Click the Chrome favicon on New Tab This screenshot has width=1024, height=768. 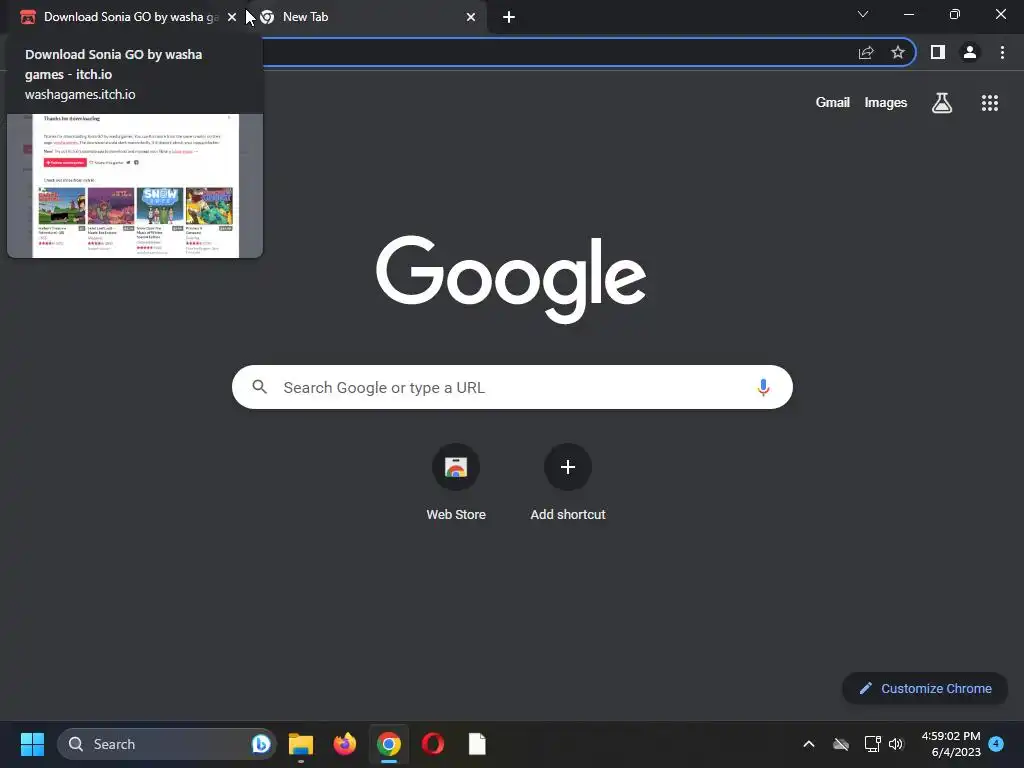click(x=267, y=17)
